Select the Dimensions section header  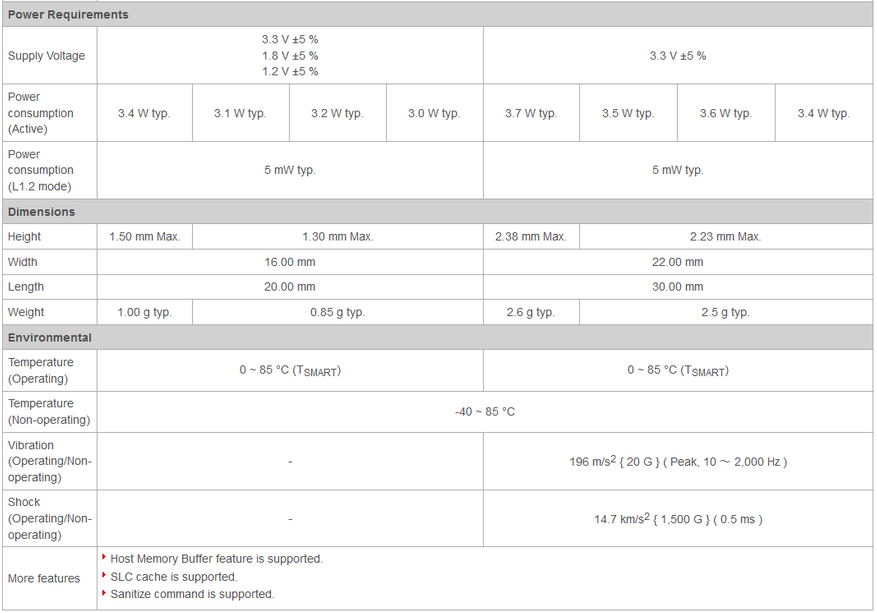[x=42, y=212]
